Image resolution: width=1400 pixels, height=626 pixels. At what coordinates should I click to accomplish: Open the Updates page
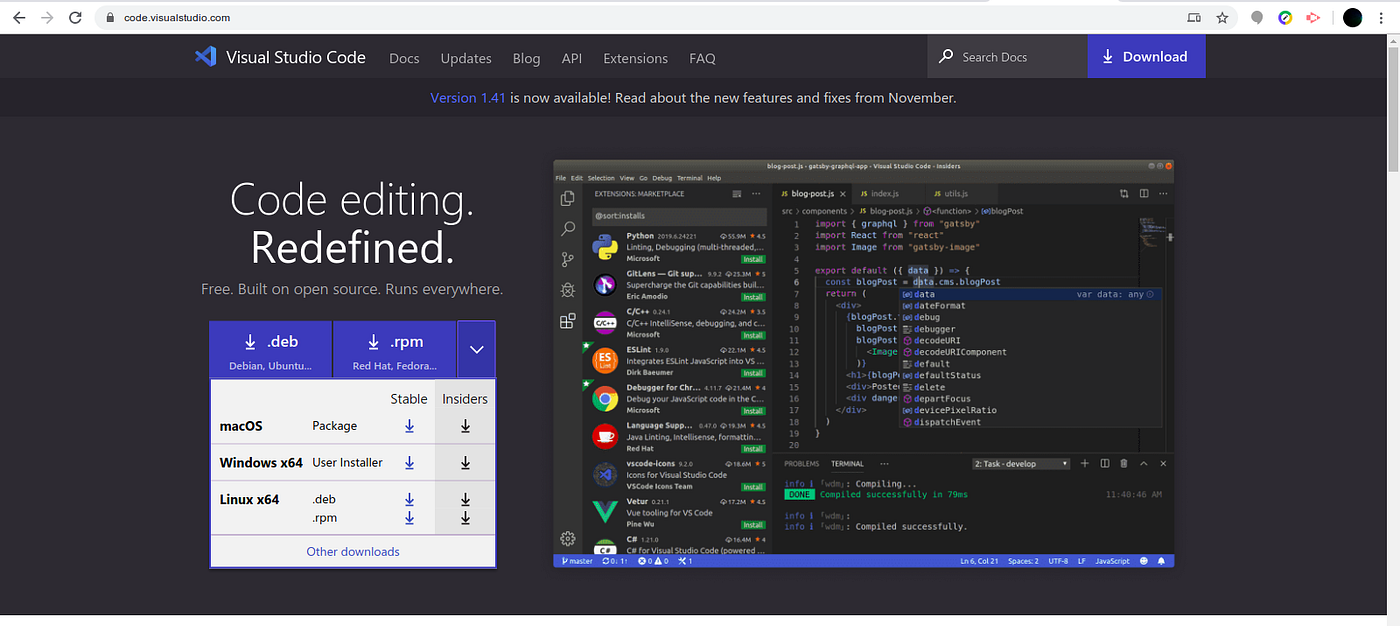[x=466, y=58]
